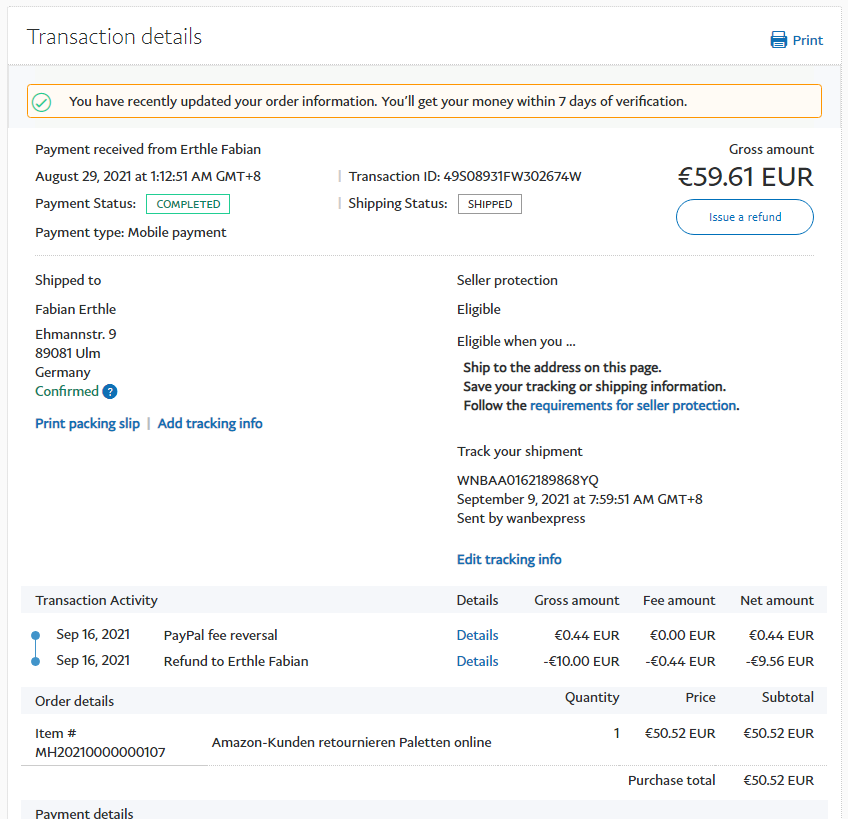Image resolution: width=848 pixels, height=819 pixels.
Task: Click the top timeline dot for fee reversal
Action: pyautogui.click(x=35, y=635)
